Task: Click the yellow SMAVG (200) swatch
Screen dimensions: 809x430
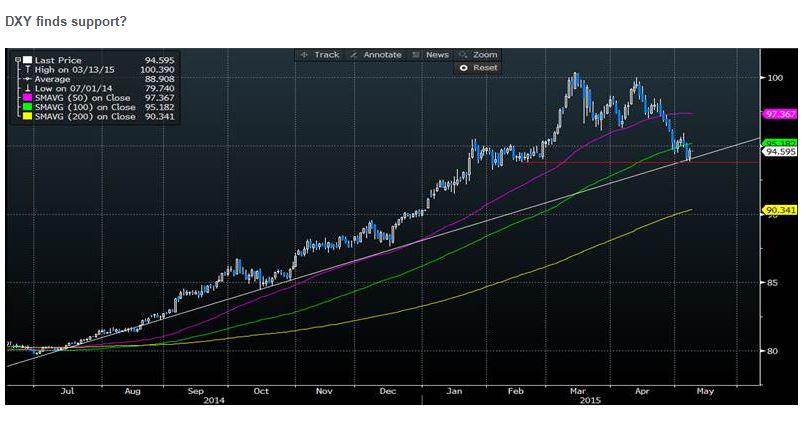Action: (x=27, y=117)
